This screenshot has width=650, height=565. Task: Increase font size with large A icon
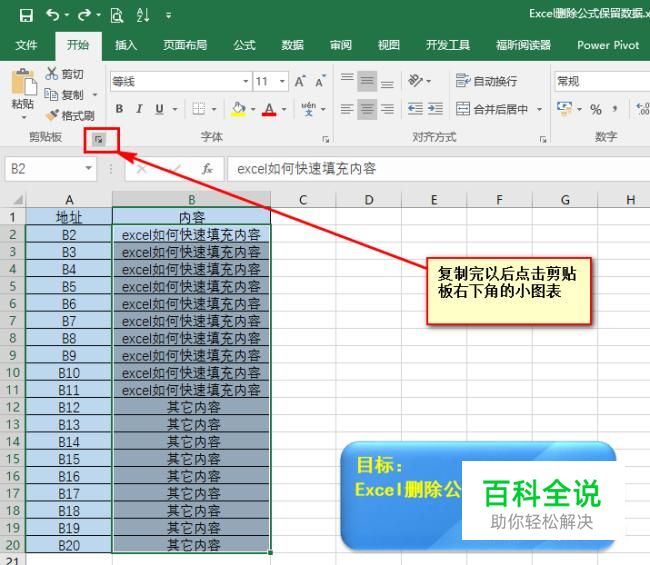point(300,81)
